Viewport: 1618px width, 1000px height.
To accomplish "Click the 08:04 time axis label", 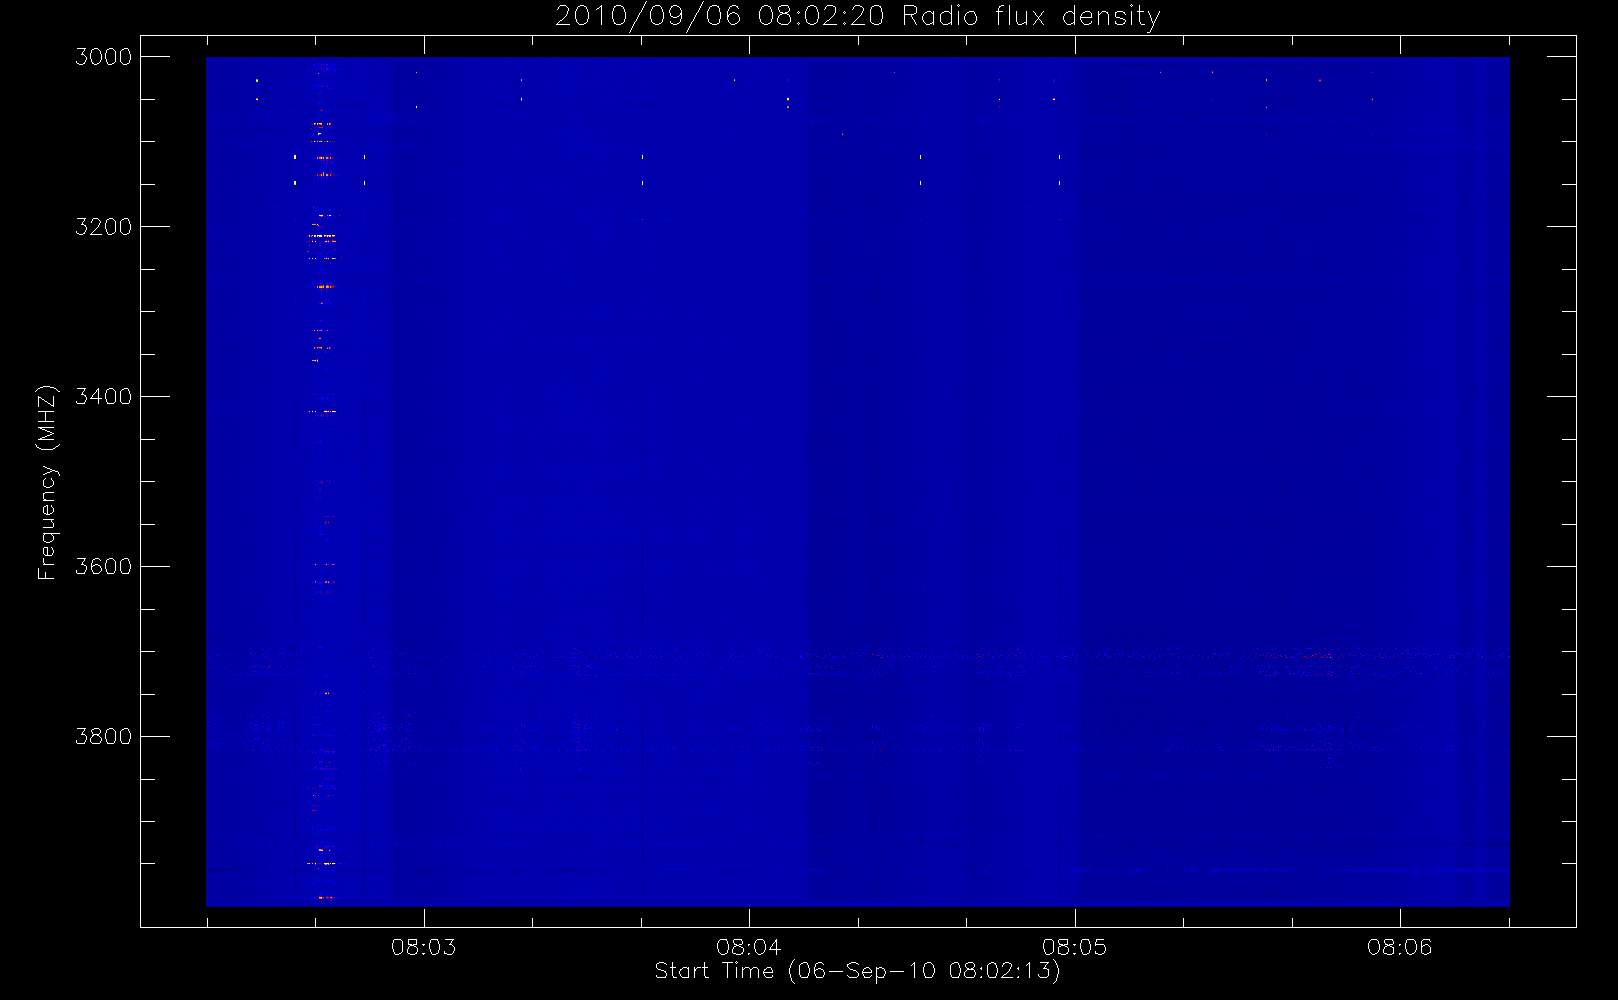I will (x=749, y=947).
